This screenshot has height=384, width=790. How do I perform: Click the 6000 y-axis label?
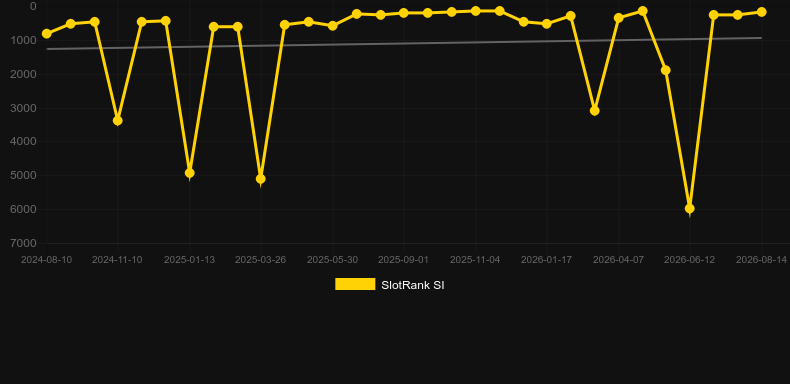coord(24,209)
